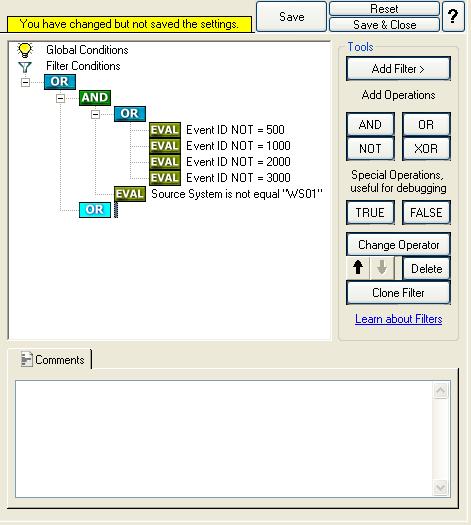The width and height of the screenshot is (471, 525).
Task: Collapse the AND branch in the tree
Action: tap(61, 98)
